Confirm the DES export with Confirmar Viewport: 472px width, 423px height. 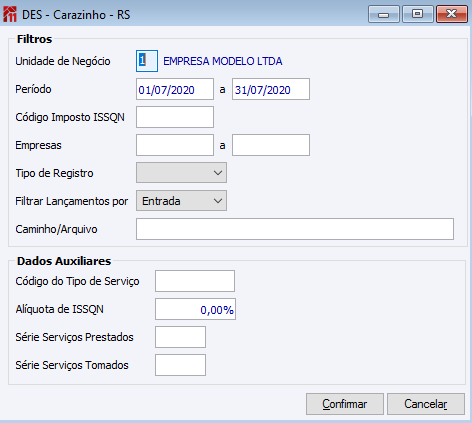[345, 404]
